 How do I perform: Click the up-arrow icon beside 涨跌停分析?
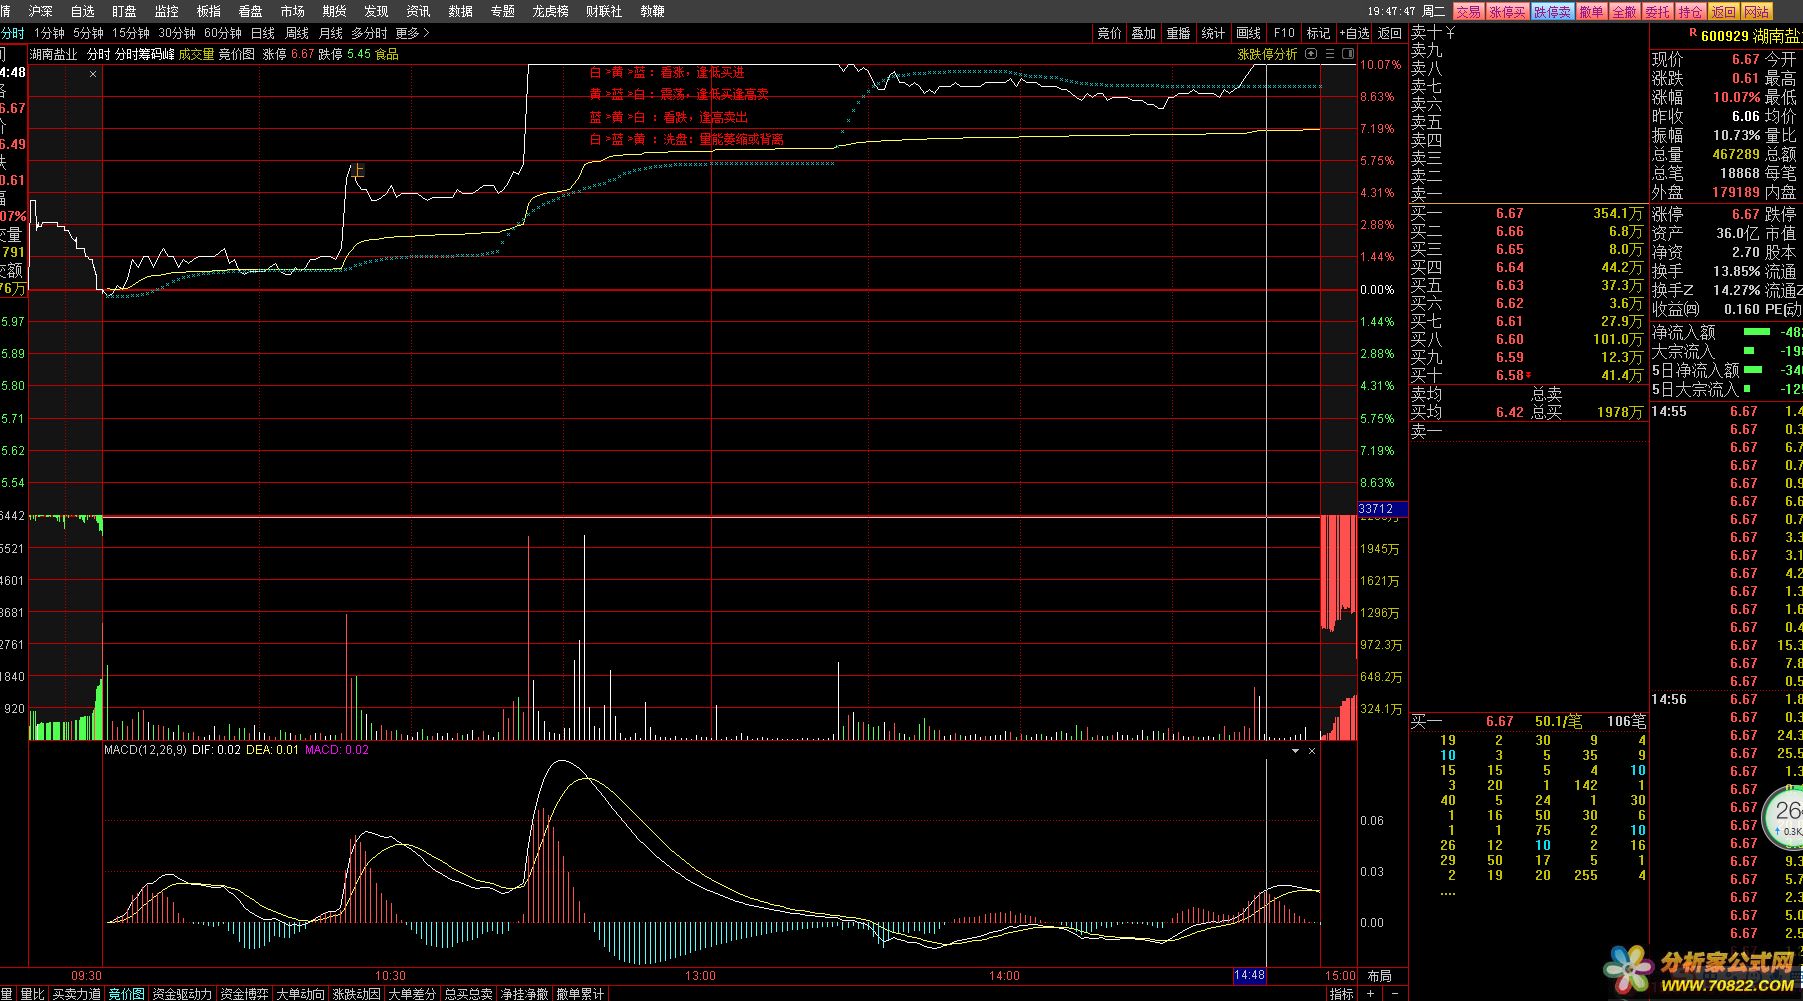click(x=1312, y=54)
